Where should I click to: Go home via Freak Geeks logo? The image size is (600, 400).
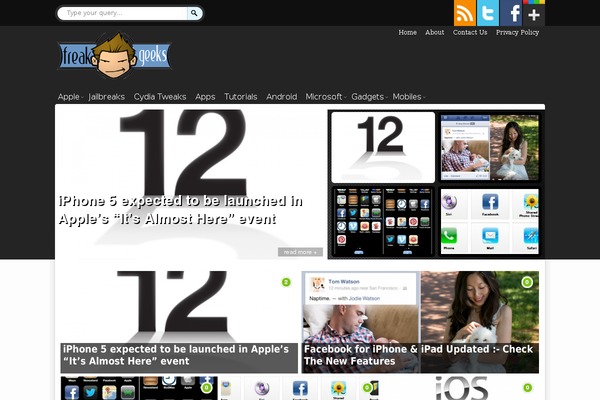[x=114, y=56]
